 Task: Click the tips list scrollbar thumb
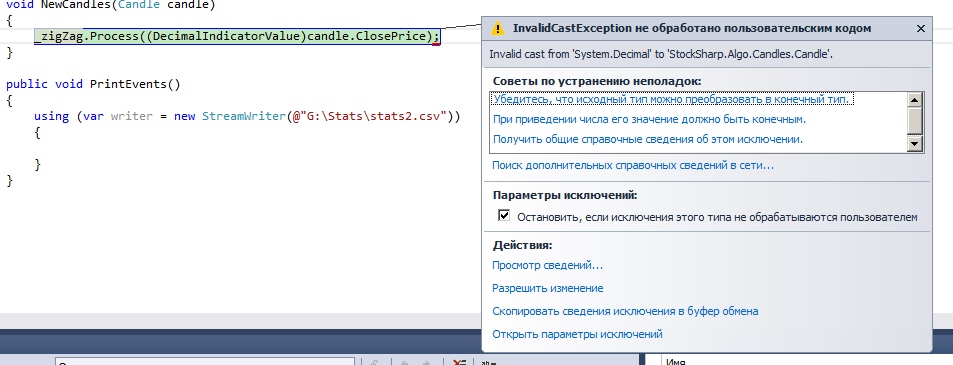click(915, 120)
